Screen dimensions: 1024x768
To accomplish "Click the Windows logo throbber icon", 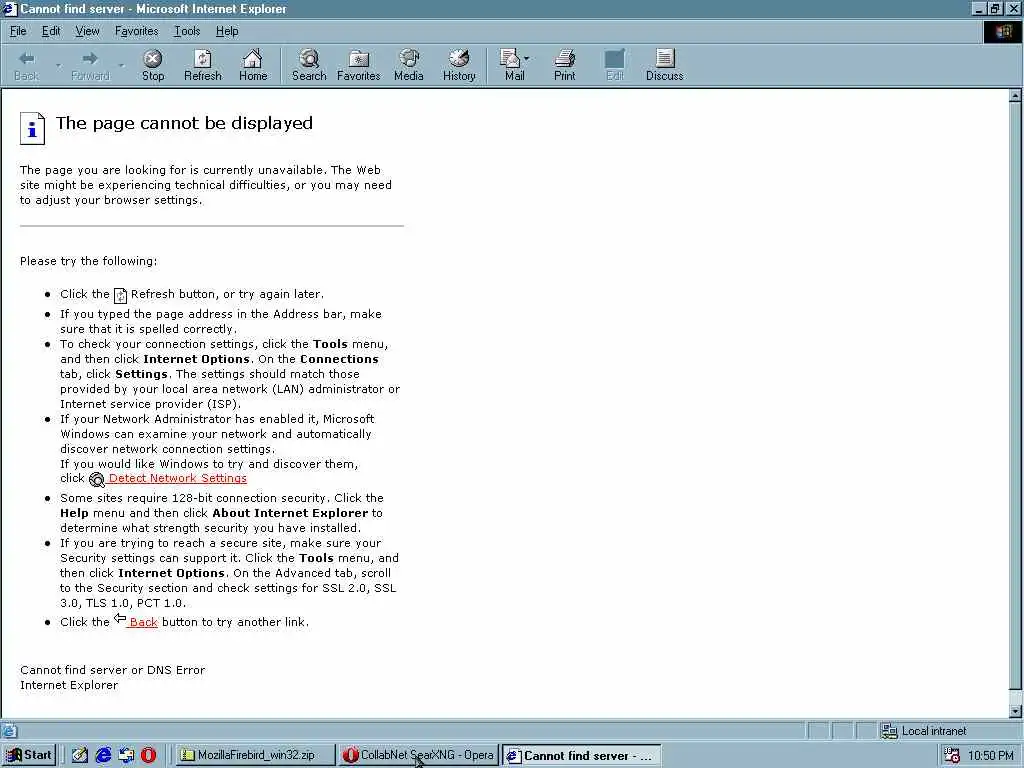I will click(x=1002, y=31).
